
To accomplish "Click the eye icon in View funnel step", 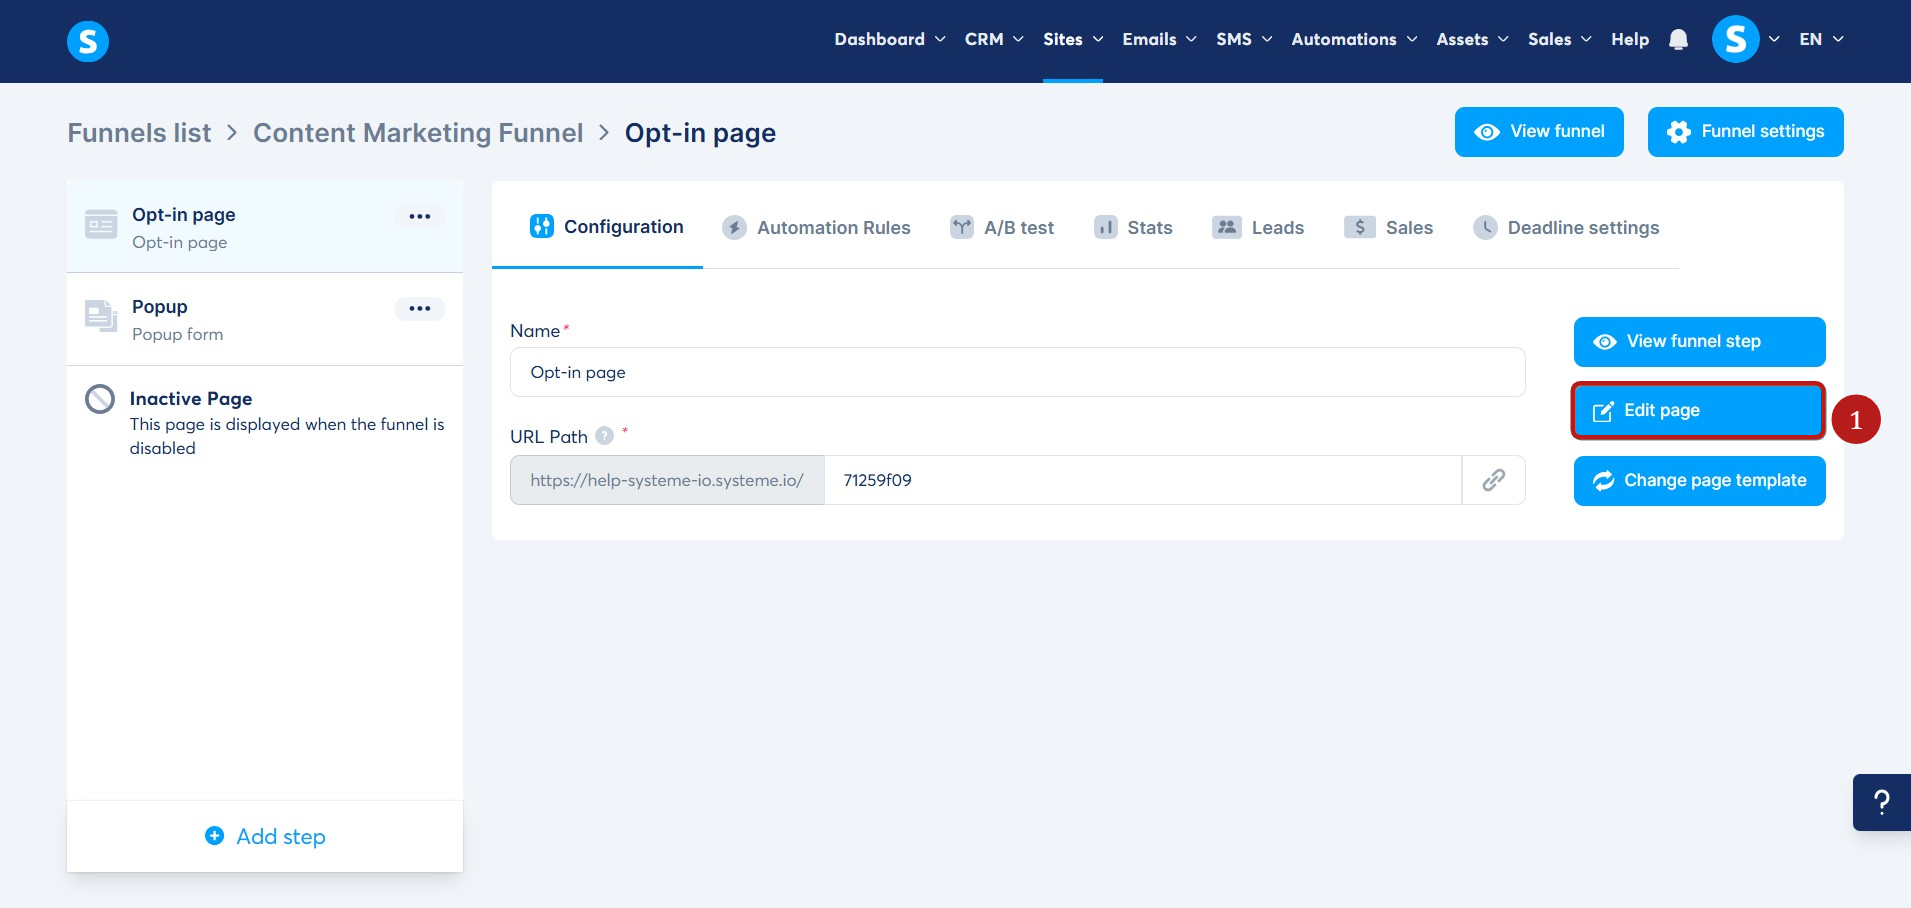I will pos(1605,342).
